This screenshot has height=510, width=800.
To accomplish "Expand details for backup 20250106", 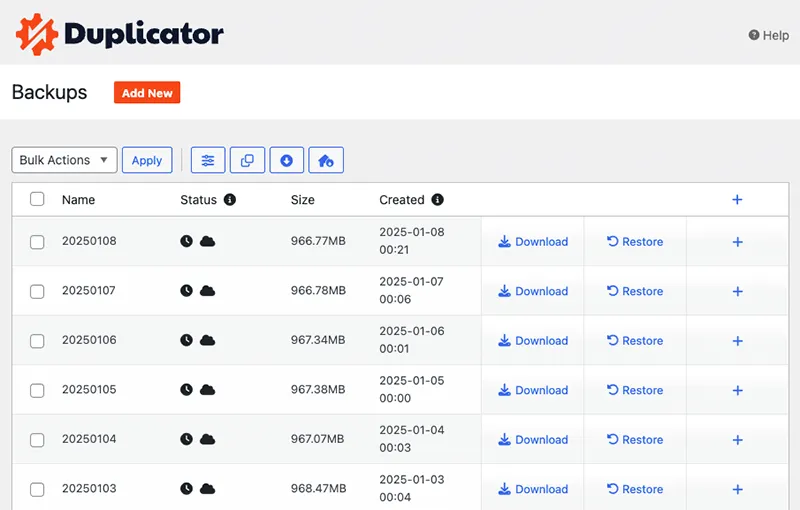I will click(737, 341).
